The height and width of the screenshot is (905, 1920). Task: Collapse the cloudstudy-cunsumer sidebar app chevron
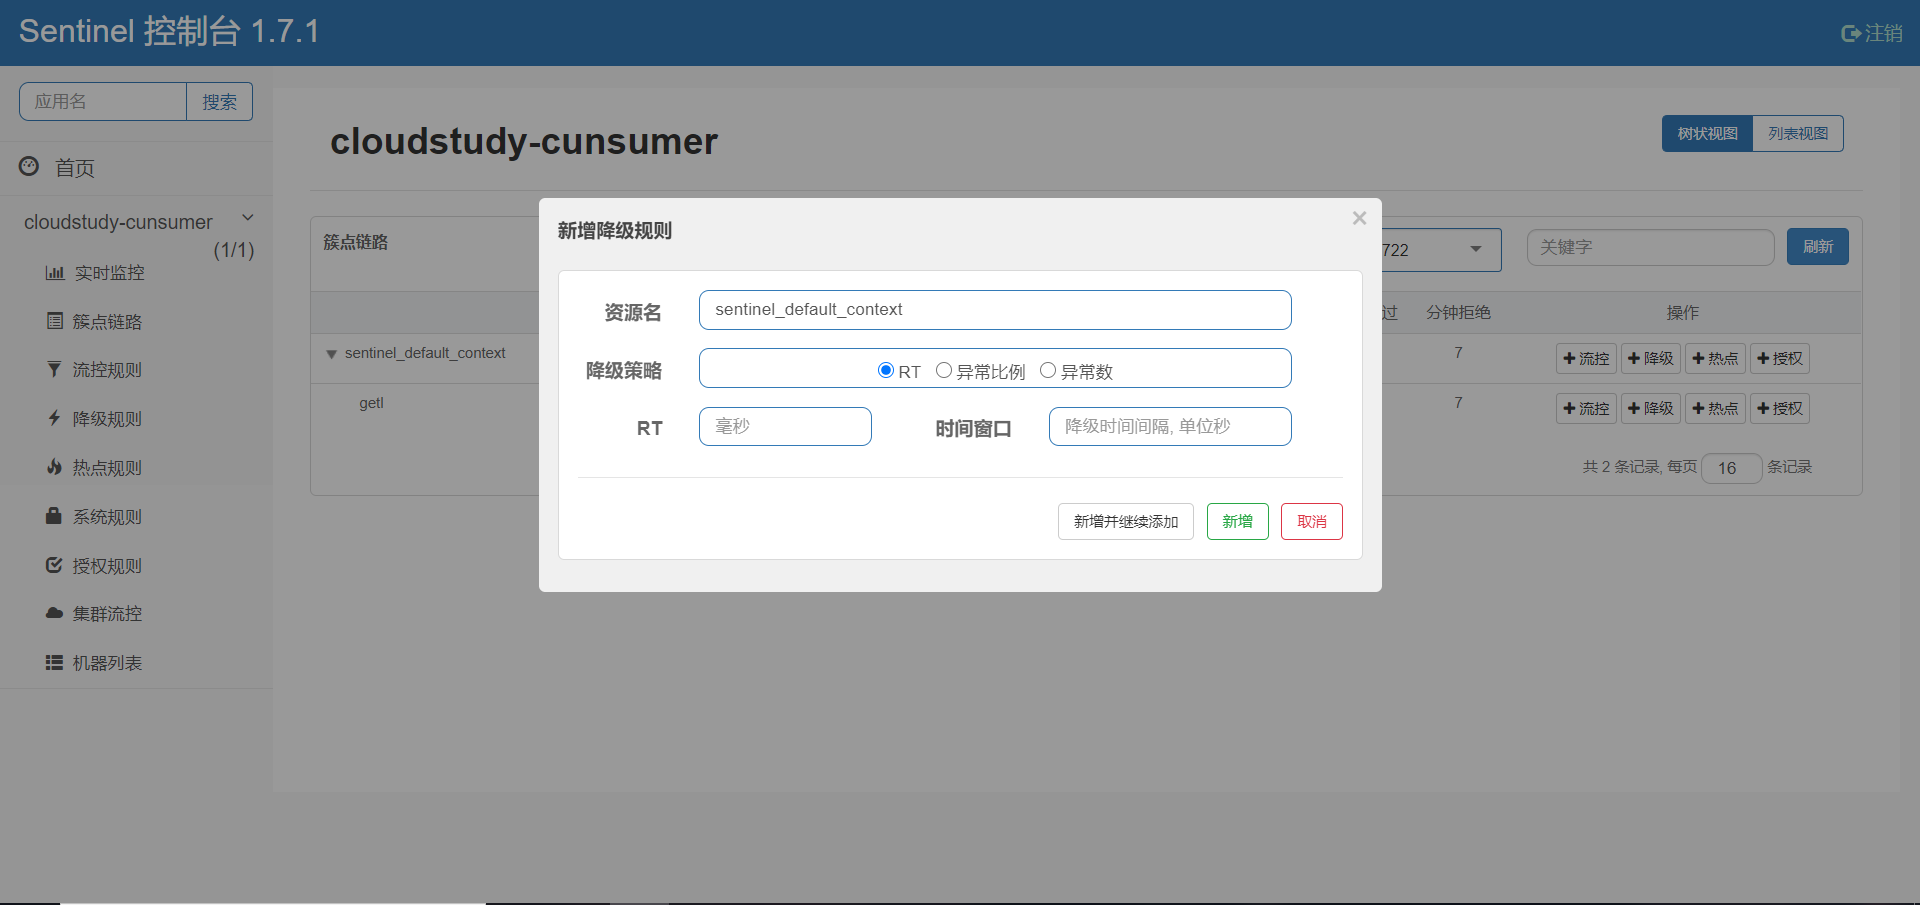pyautogui.click(x=248, y=218)
